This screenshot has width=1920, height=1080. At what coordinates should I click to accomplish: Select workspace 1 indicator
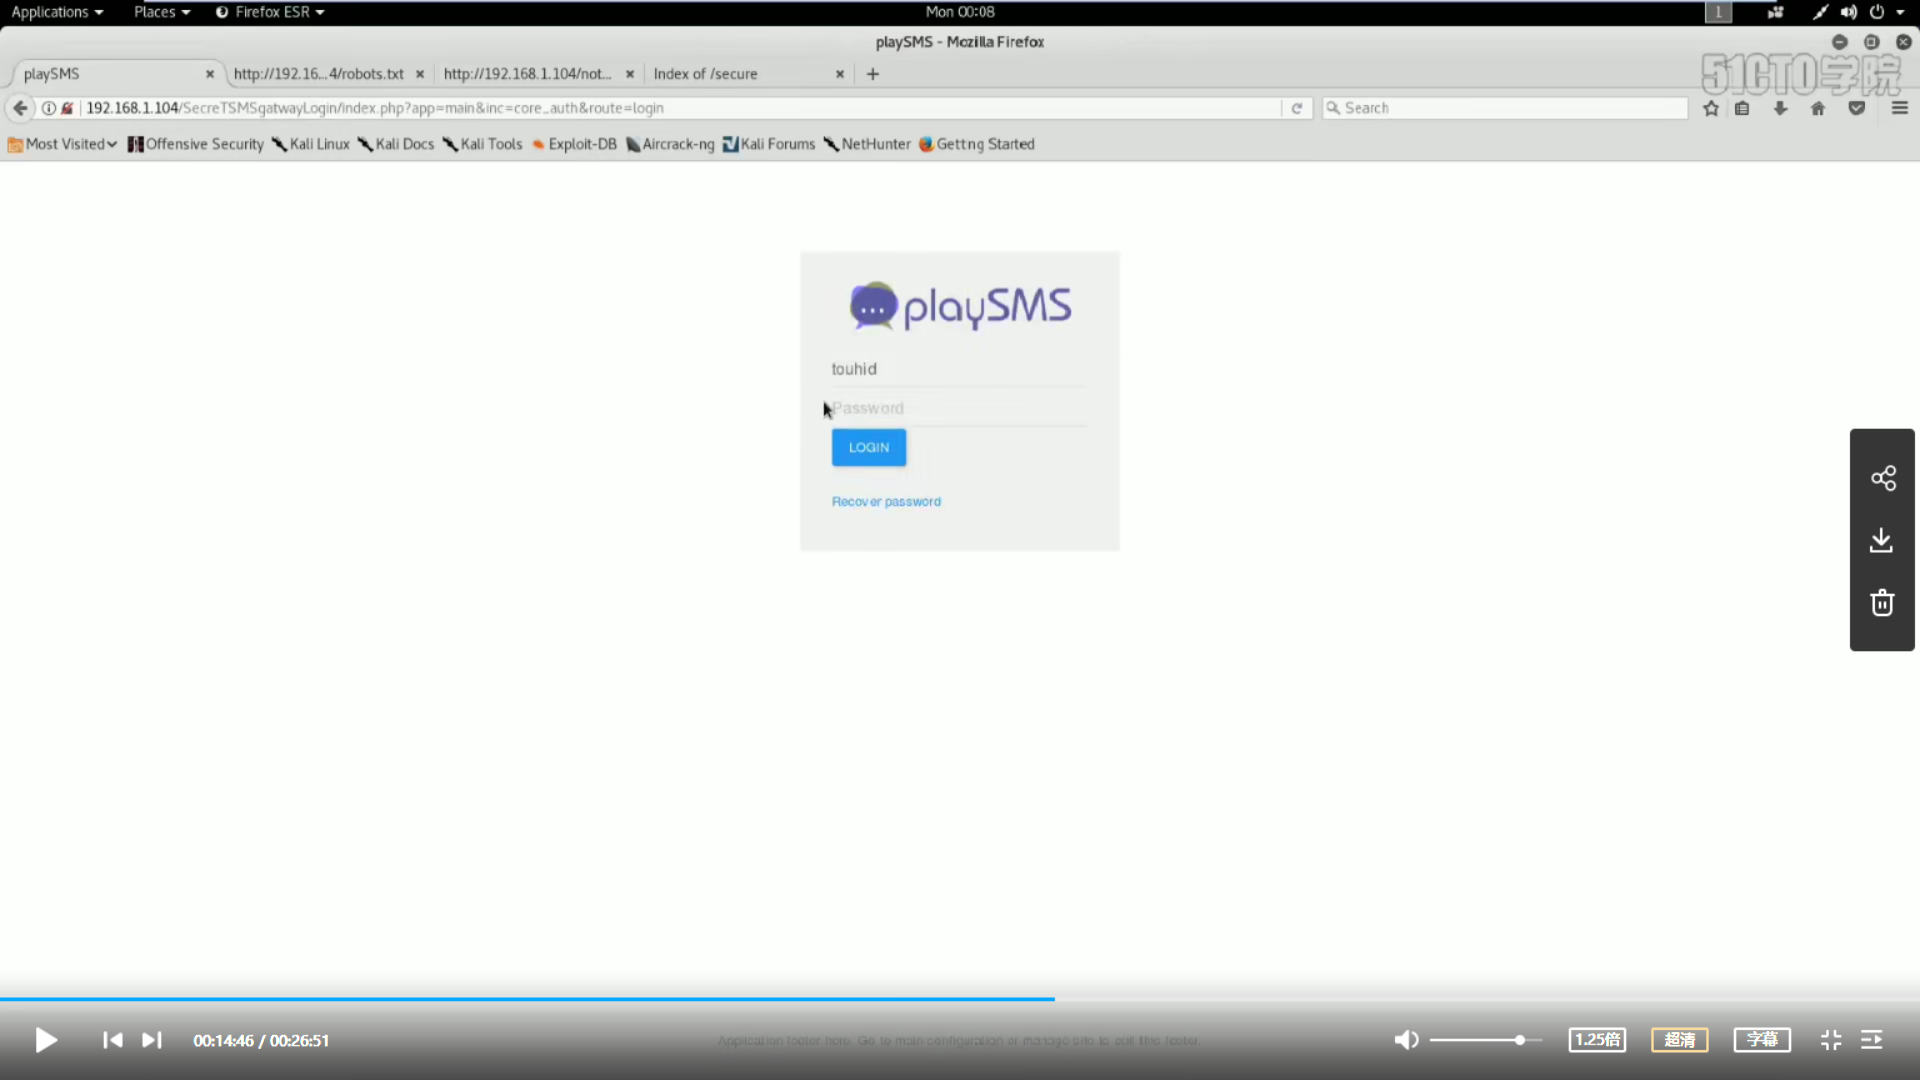point(1718,12)
